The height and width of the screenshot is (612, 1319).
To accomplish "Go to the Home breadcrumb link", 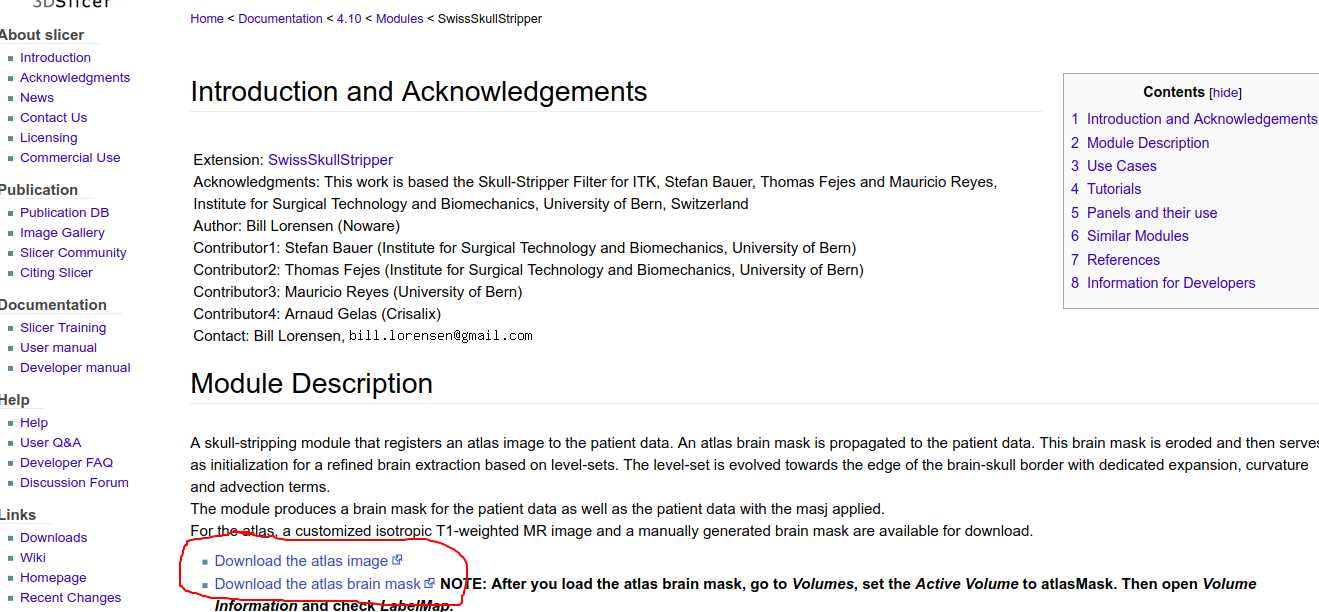I will click(x=207, y=18).
